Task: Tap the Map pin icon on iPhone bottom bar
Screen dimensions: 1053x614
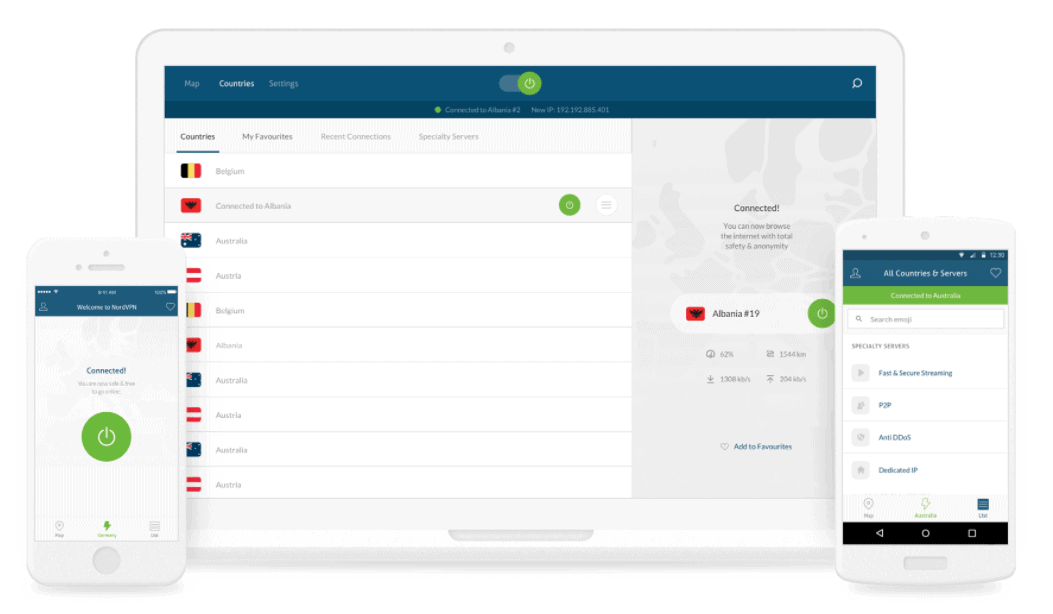Action: tap(59, 527)
